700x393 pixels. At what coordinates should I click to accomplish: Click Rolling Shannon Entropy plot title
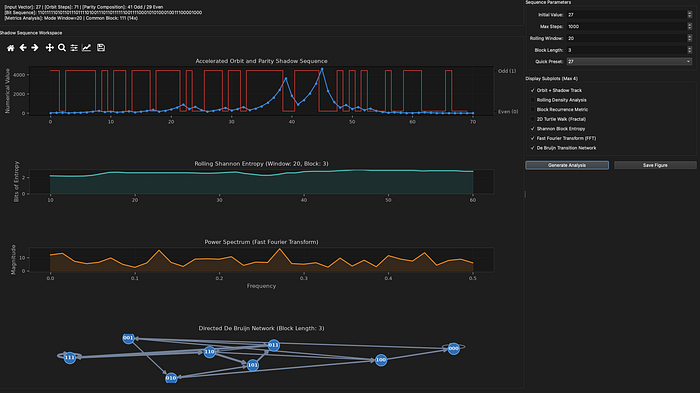tap(261, 164)
